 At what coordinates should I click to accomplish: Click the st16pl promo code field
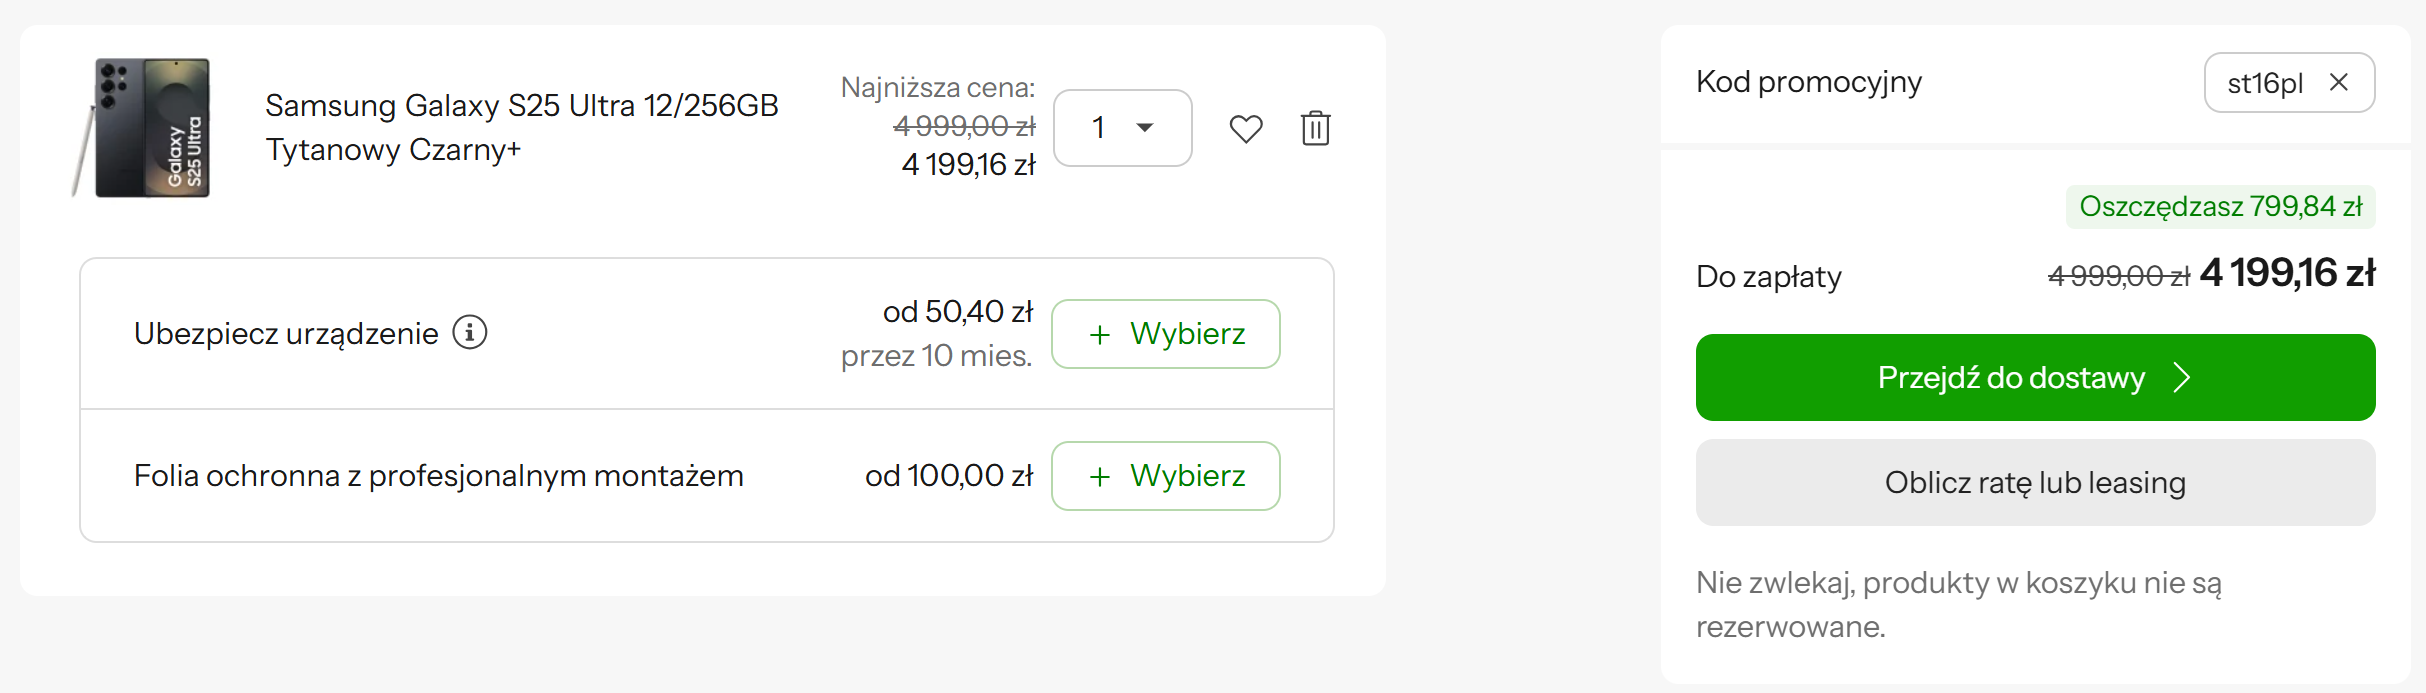(2289, 82)
